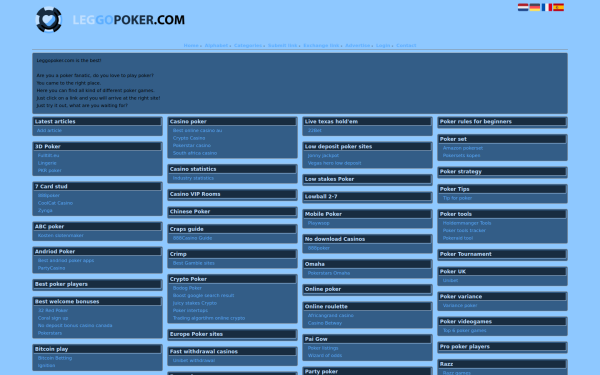Open Bitcoin Betting link
Viewport: 600px width, 375px height.
(x=55, y=358)
